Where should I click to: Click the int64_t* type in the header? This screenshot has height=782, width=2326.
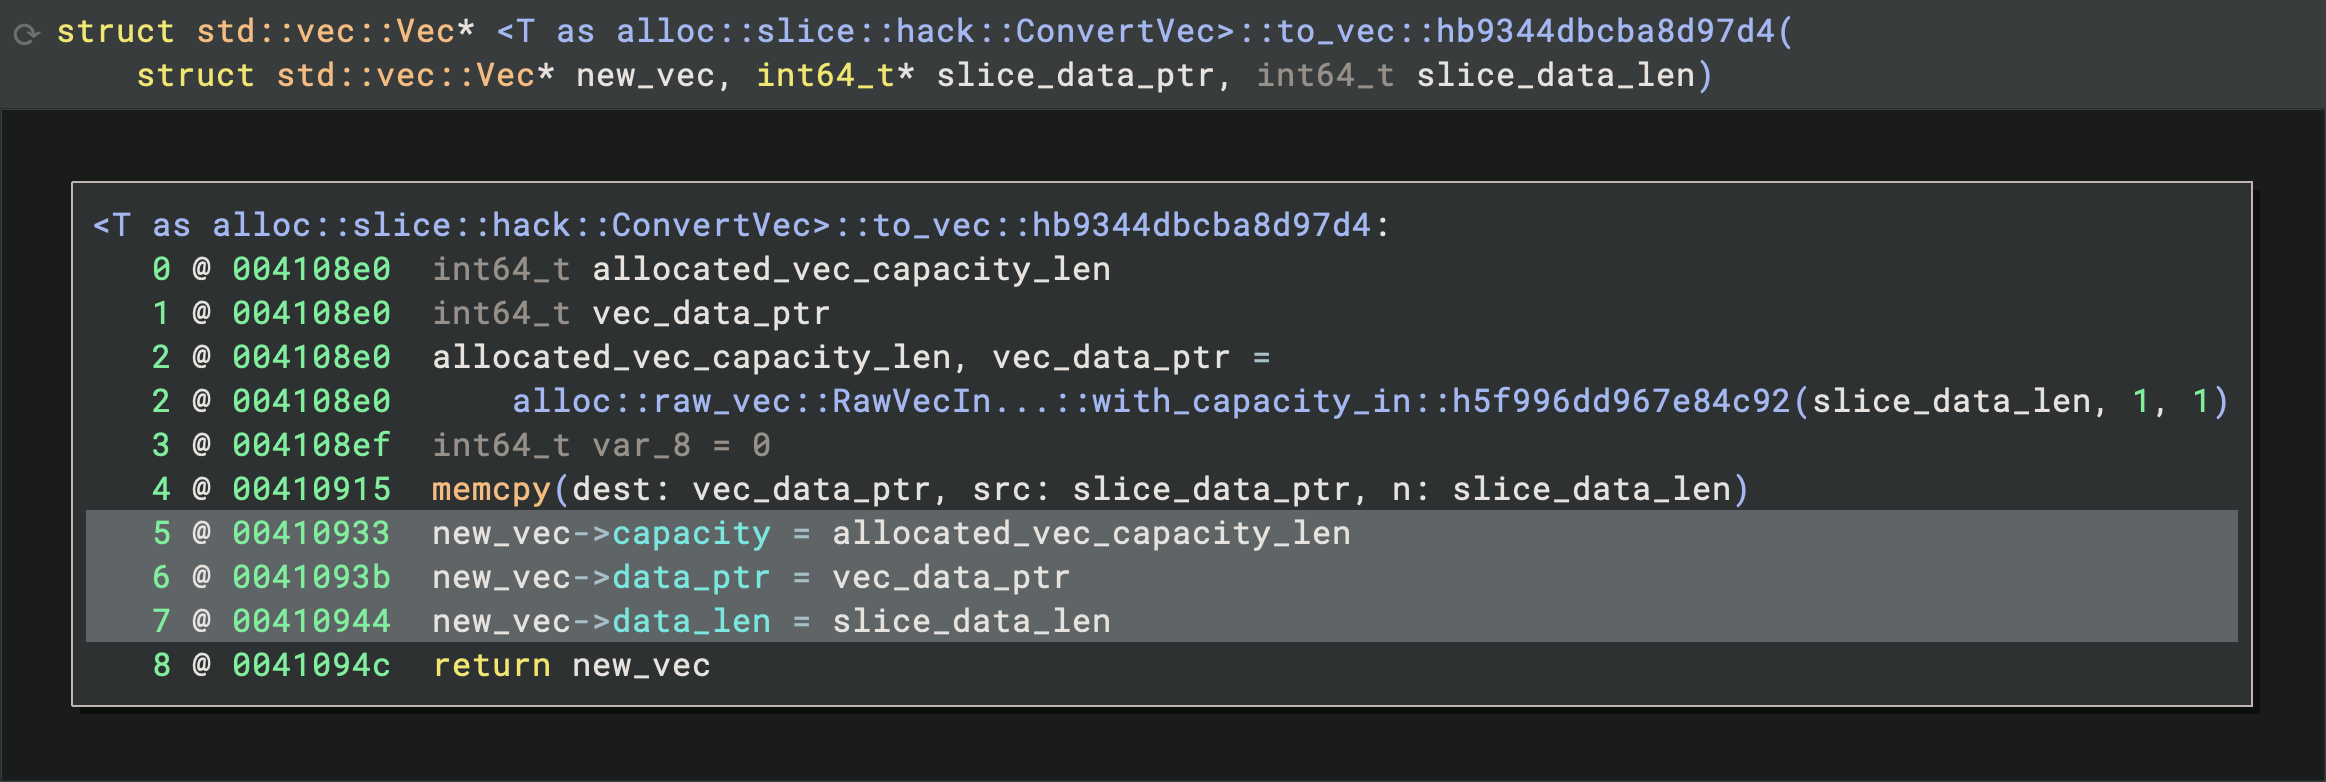click(x=834, y=76)
